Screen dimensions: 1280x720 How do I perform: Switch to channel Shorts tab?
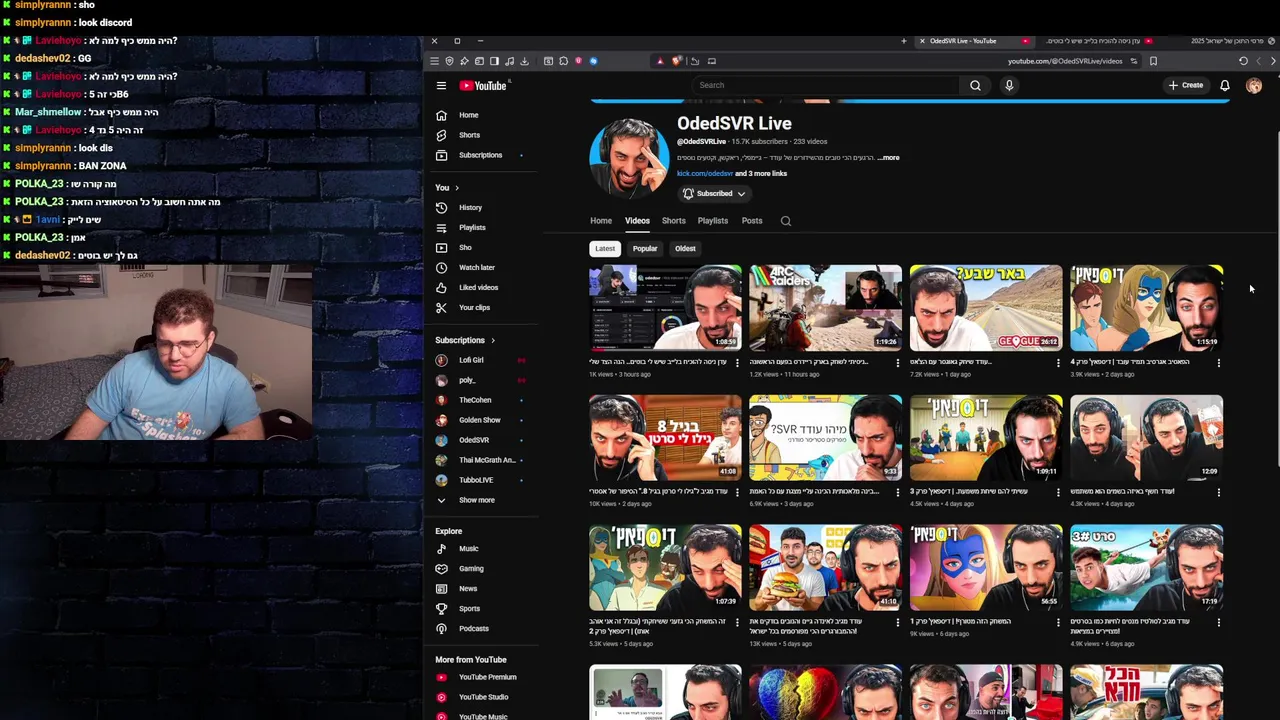[x=674, y=221]
